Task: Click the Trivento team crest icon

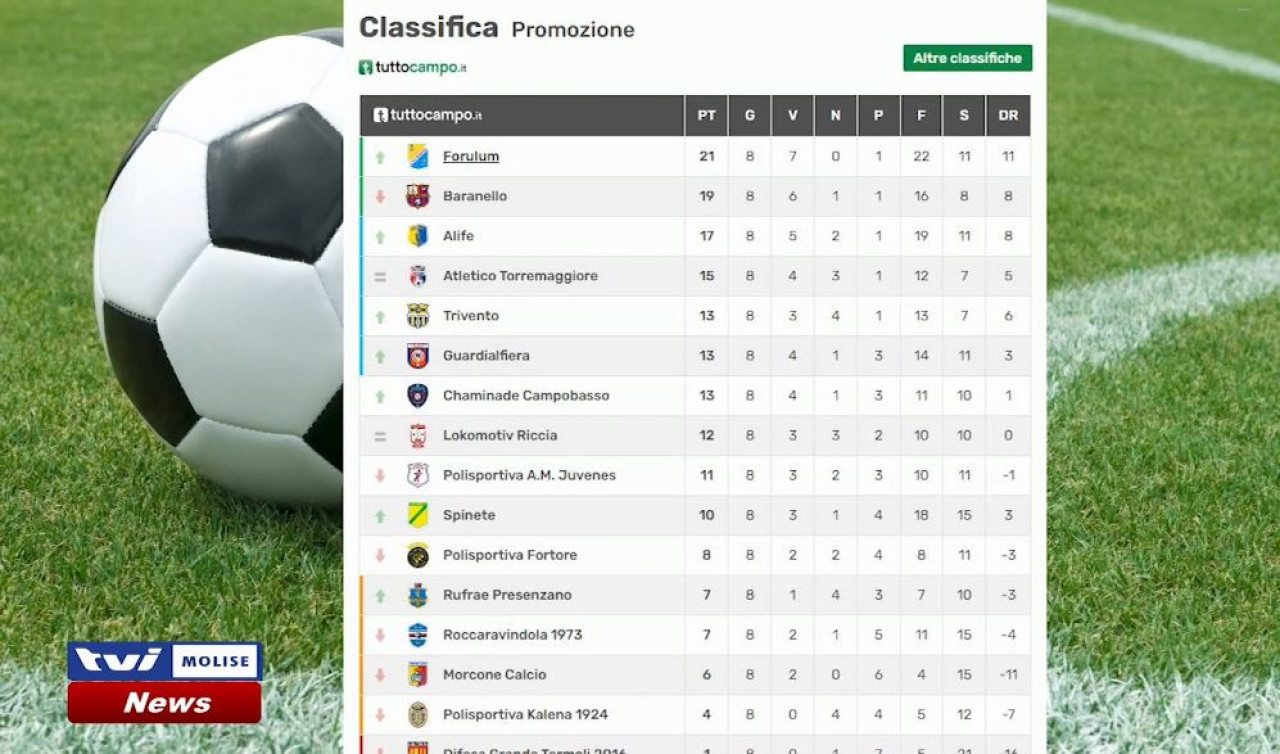Action: [x=418, y=316]
